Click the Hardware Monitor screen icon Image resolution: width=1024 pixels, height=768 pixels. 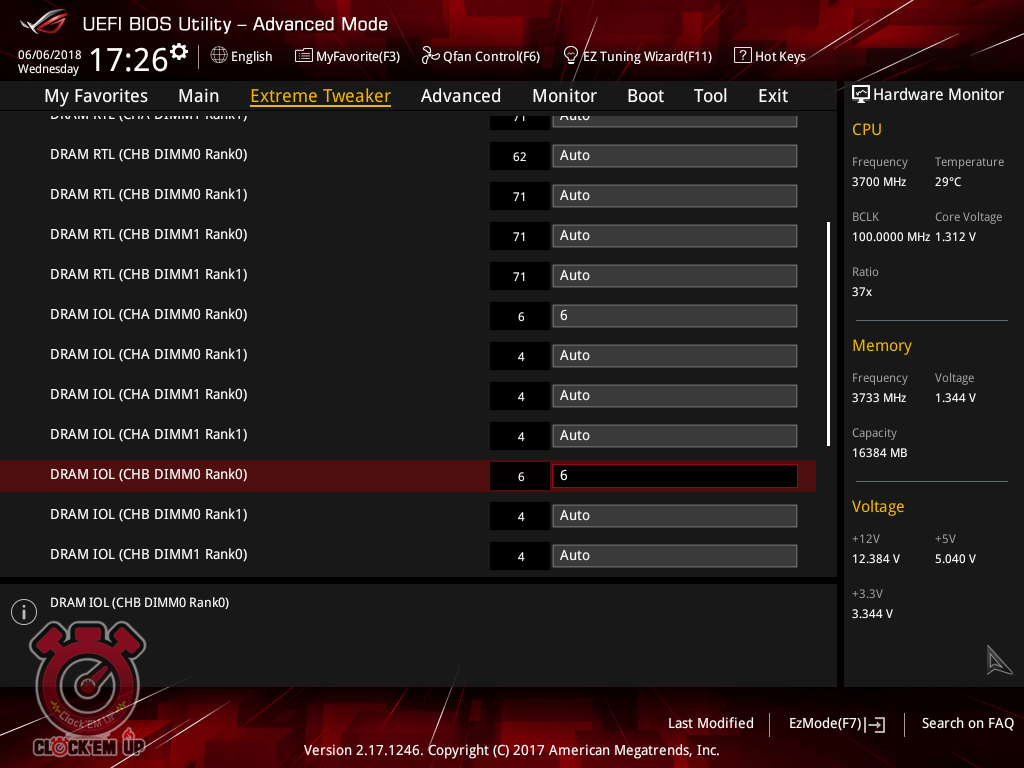[x=860, y=94]
